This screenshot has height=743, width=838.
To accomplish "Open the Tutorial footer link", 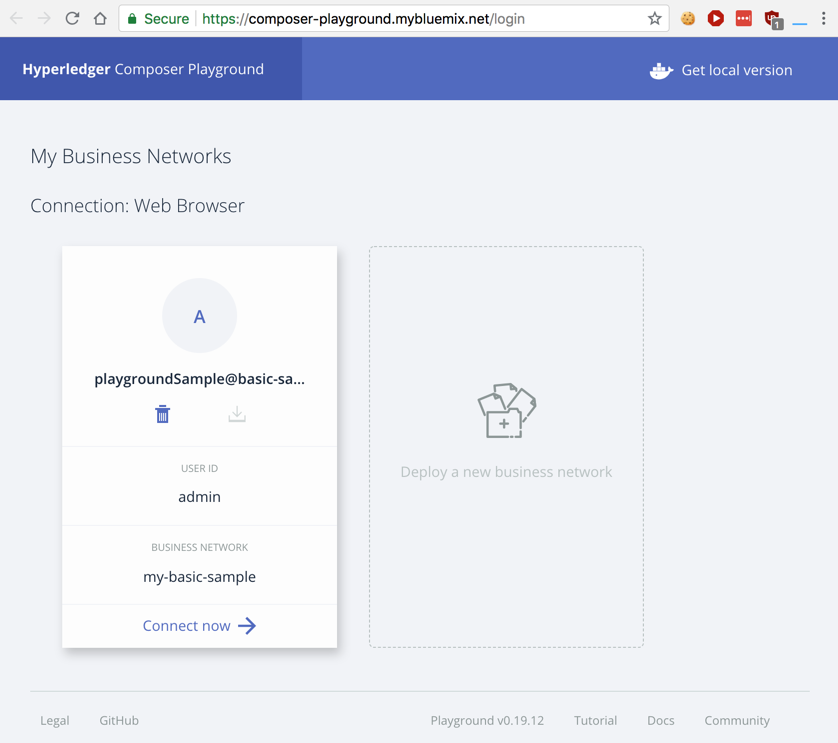I will 595,720.
